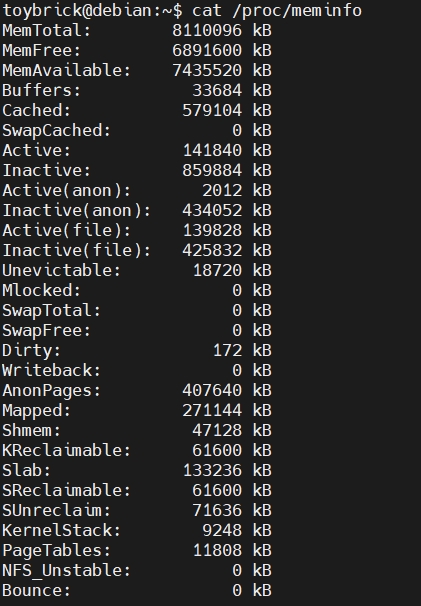
Task: Click the AnonPages value 407640
Action: coord(212,391)
